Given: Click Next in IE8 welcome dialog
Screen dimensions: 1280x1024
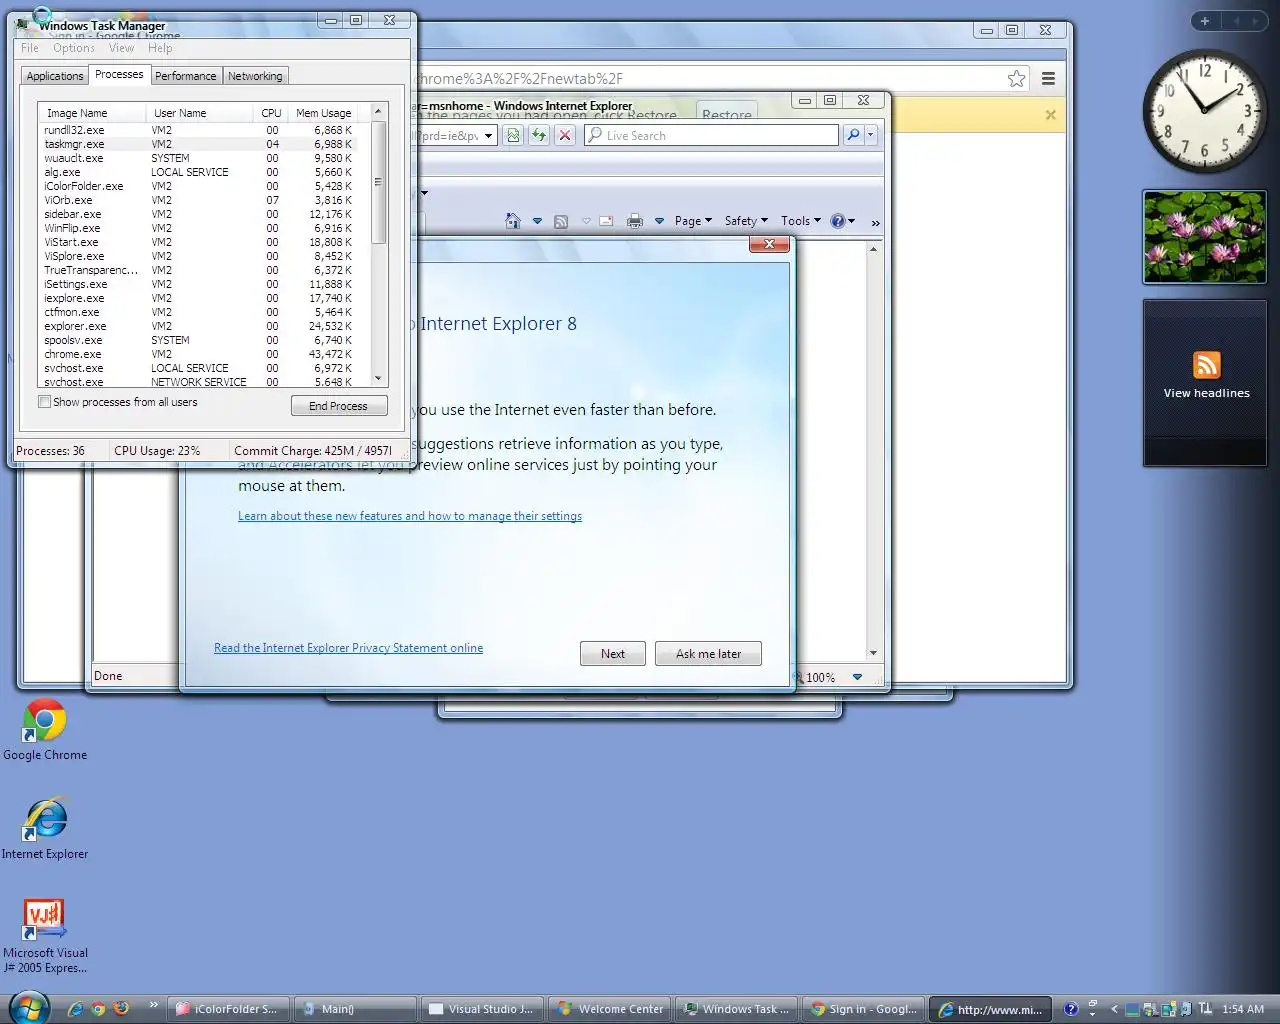Looking at the screenshot, I should (x=613, y=654).
